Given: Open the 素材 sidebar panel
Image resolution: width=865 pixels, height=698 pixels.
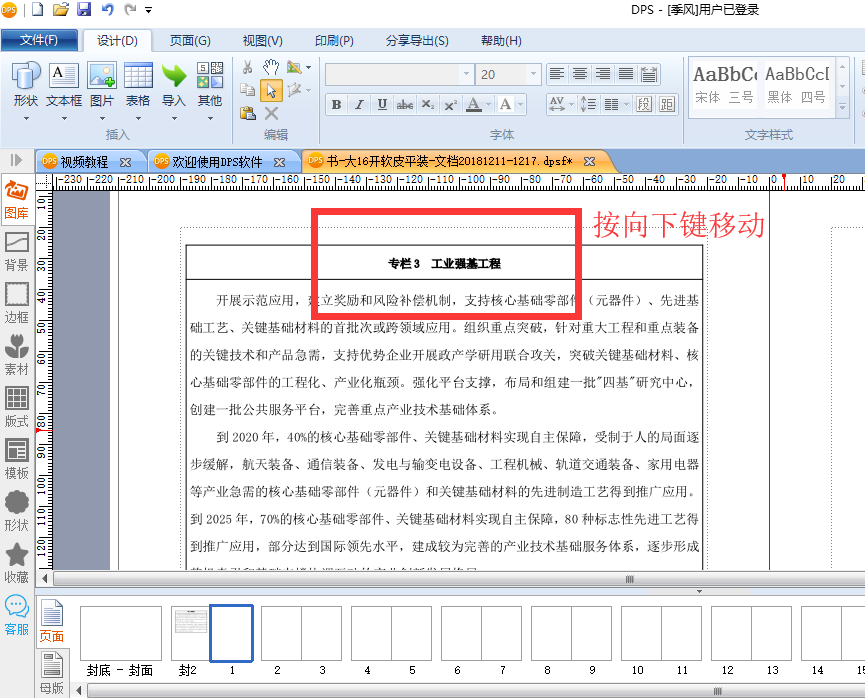Looking at the screenshot, I should pos(17,355).
